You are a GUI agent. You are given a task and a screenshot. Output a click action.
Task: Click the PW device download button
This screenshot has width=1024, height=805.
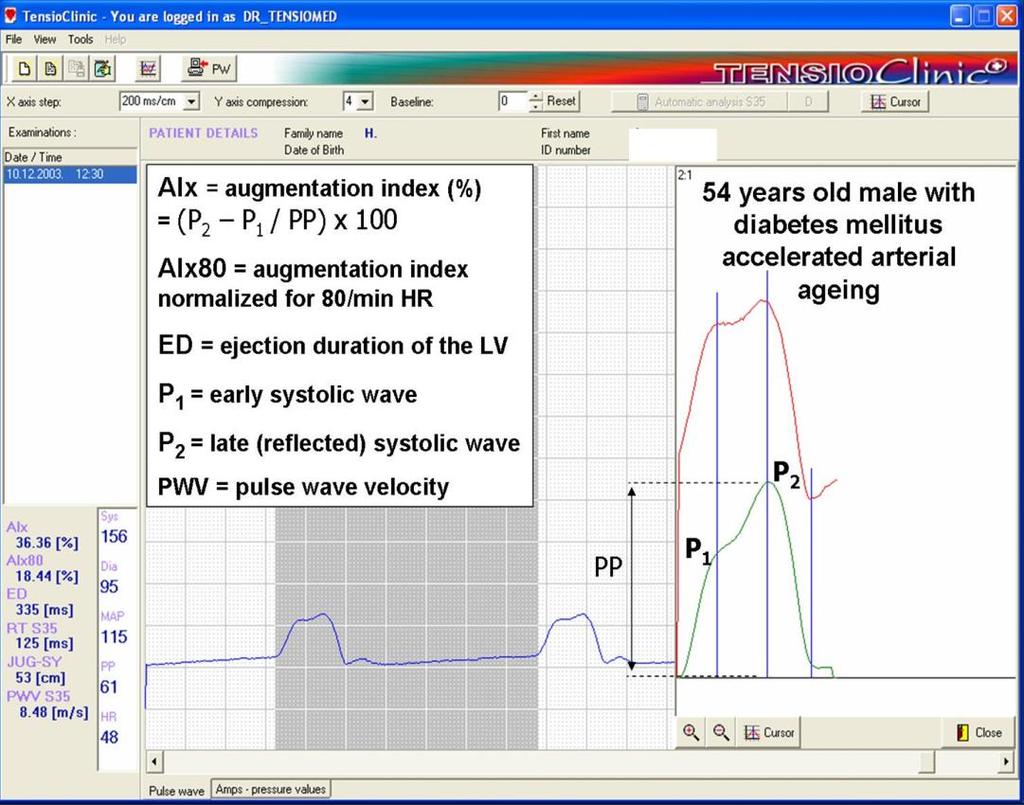(x=209, y=69)
